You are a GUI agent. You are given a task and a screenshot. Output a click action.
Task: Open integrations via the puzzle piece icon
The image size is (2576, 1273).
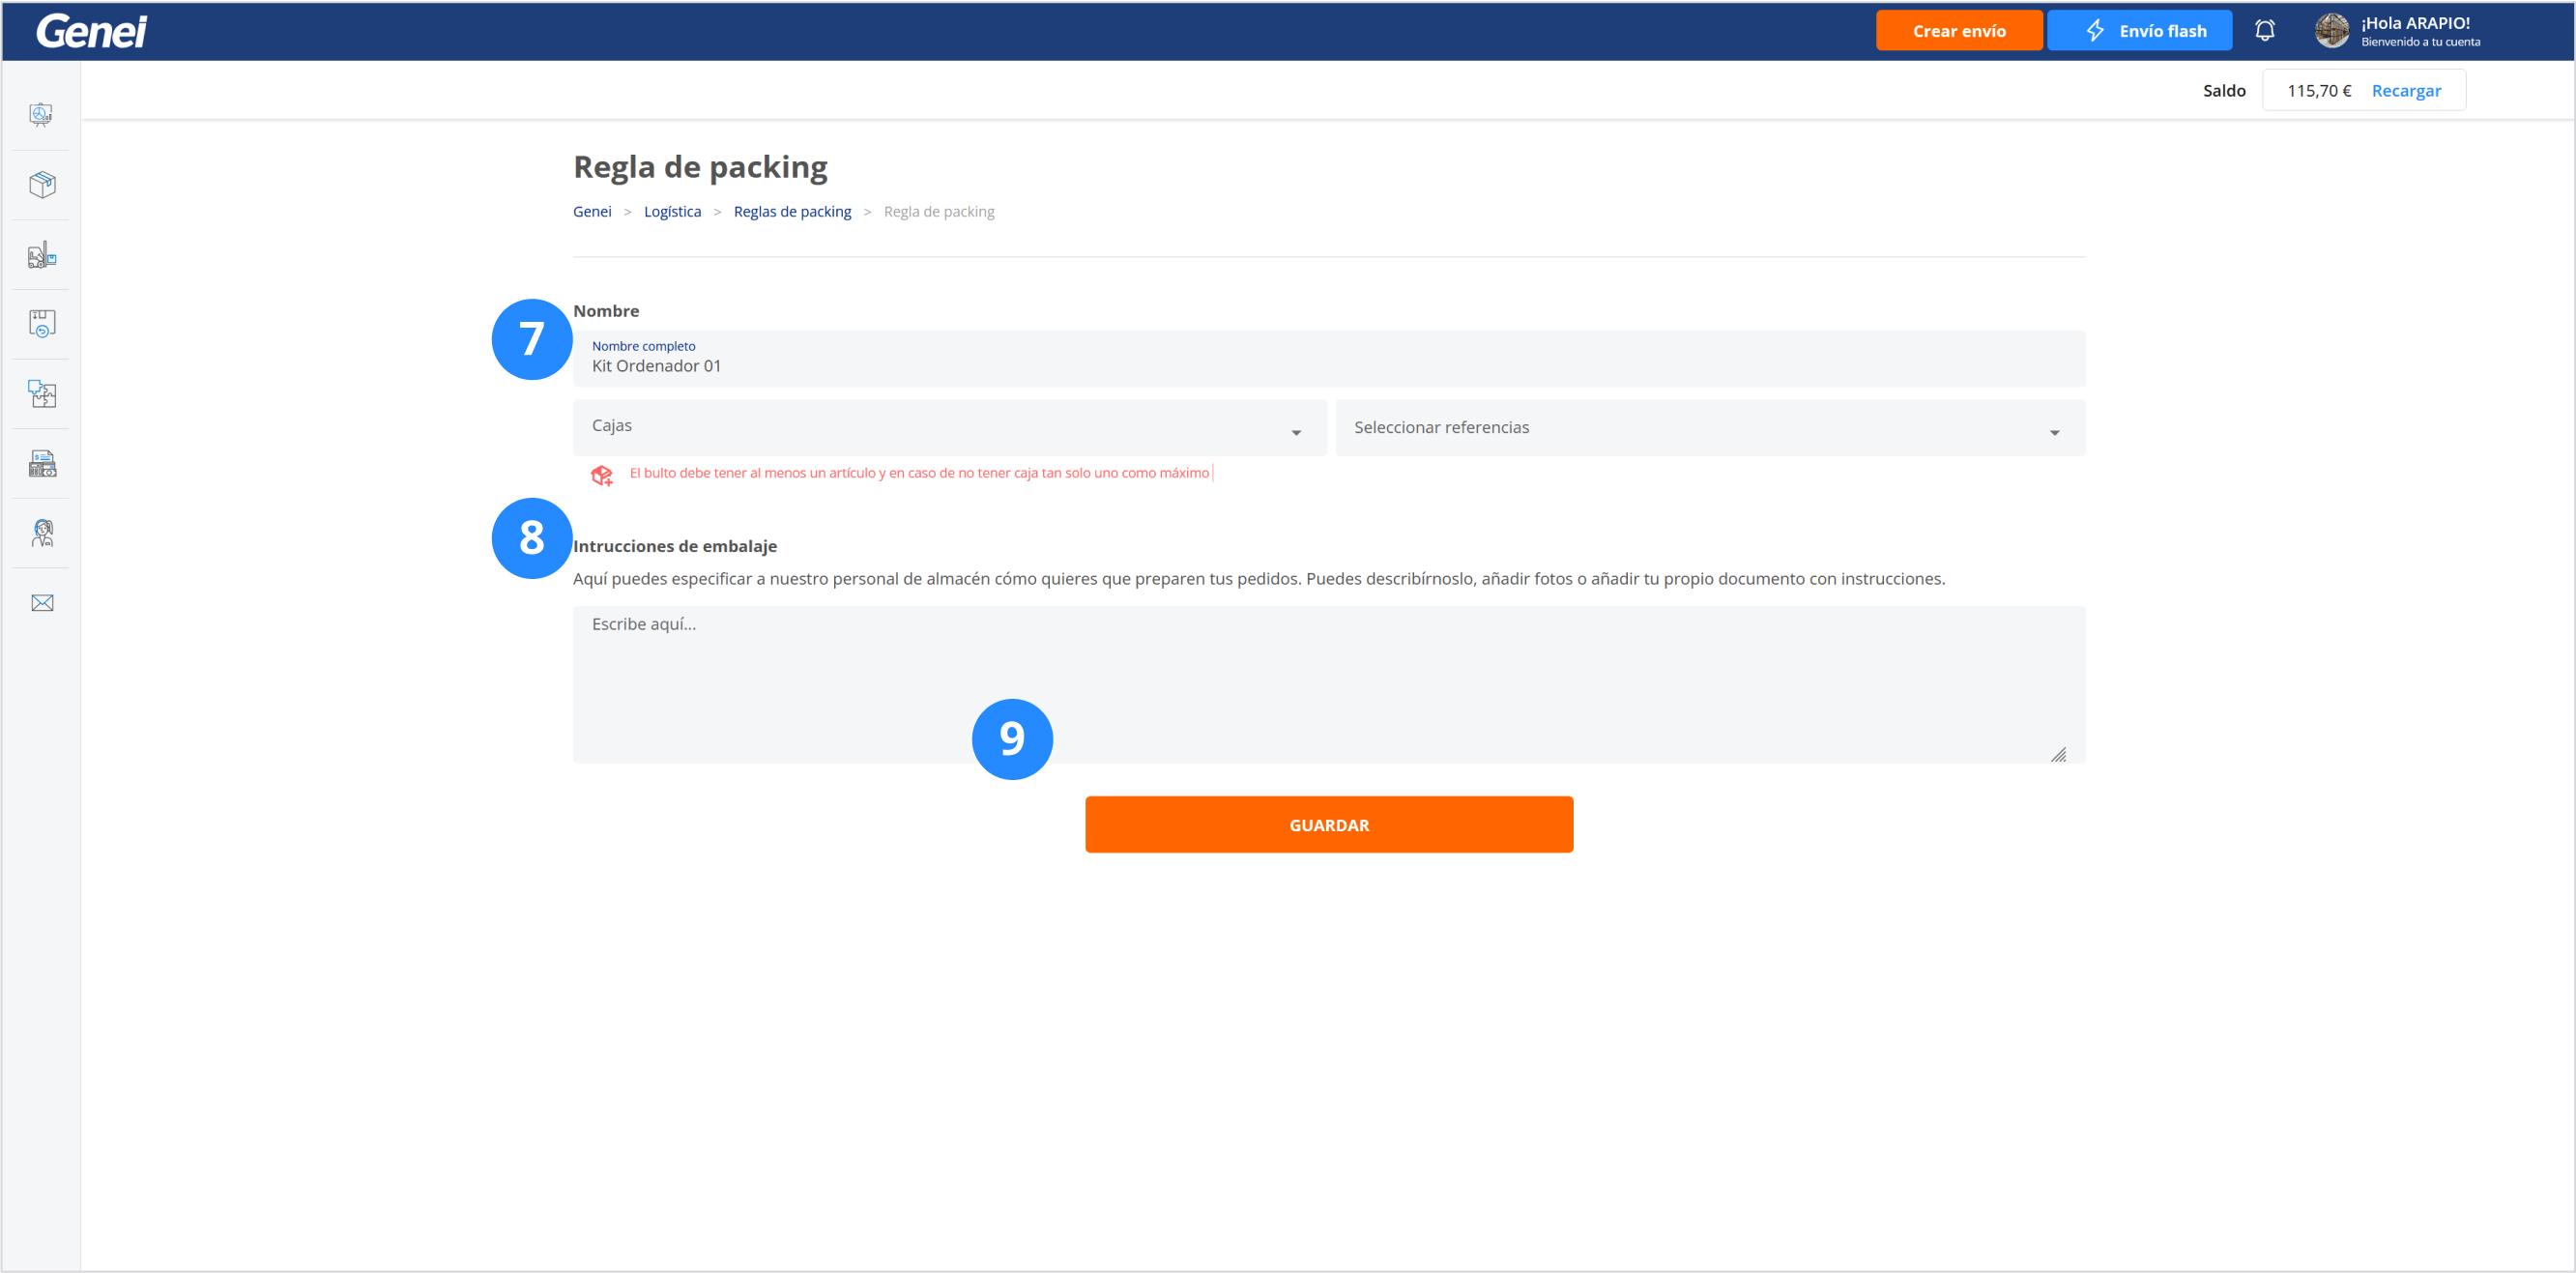pyautogui.click(x=41, y=394)
